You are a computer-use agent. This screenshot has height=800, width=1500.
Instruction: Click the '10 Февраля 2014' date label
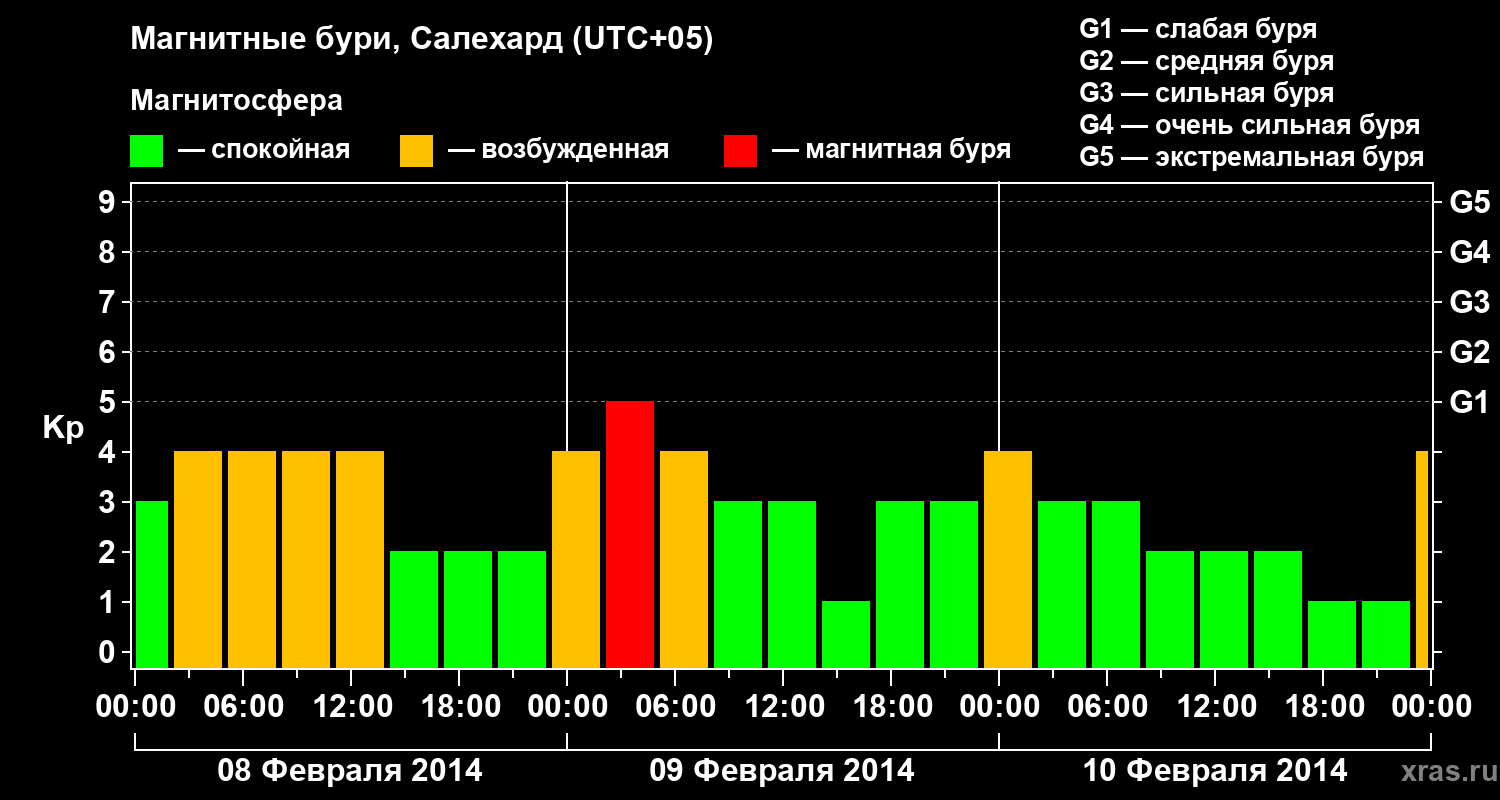(x=1215, y=771)
